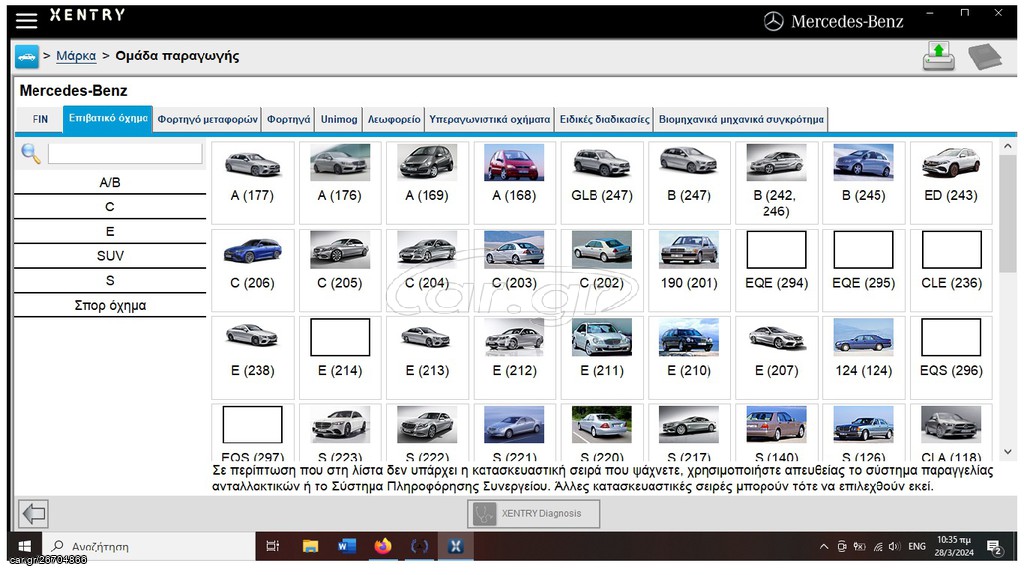1024x575 pixels.
Task: Choose the E (213) model series
Action: pyautogui.click(x=427, y=357)
